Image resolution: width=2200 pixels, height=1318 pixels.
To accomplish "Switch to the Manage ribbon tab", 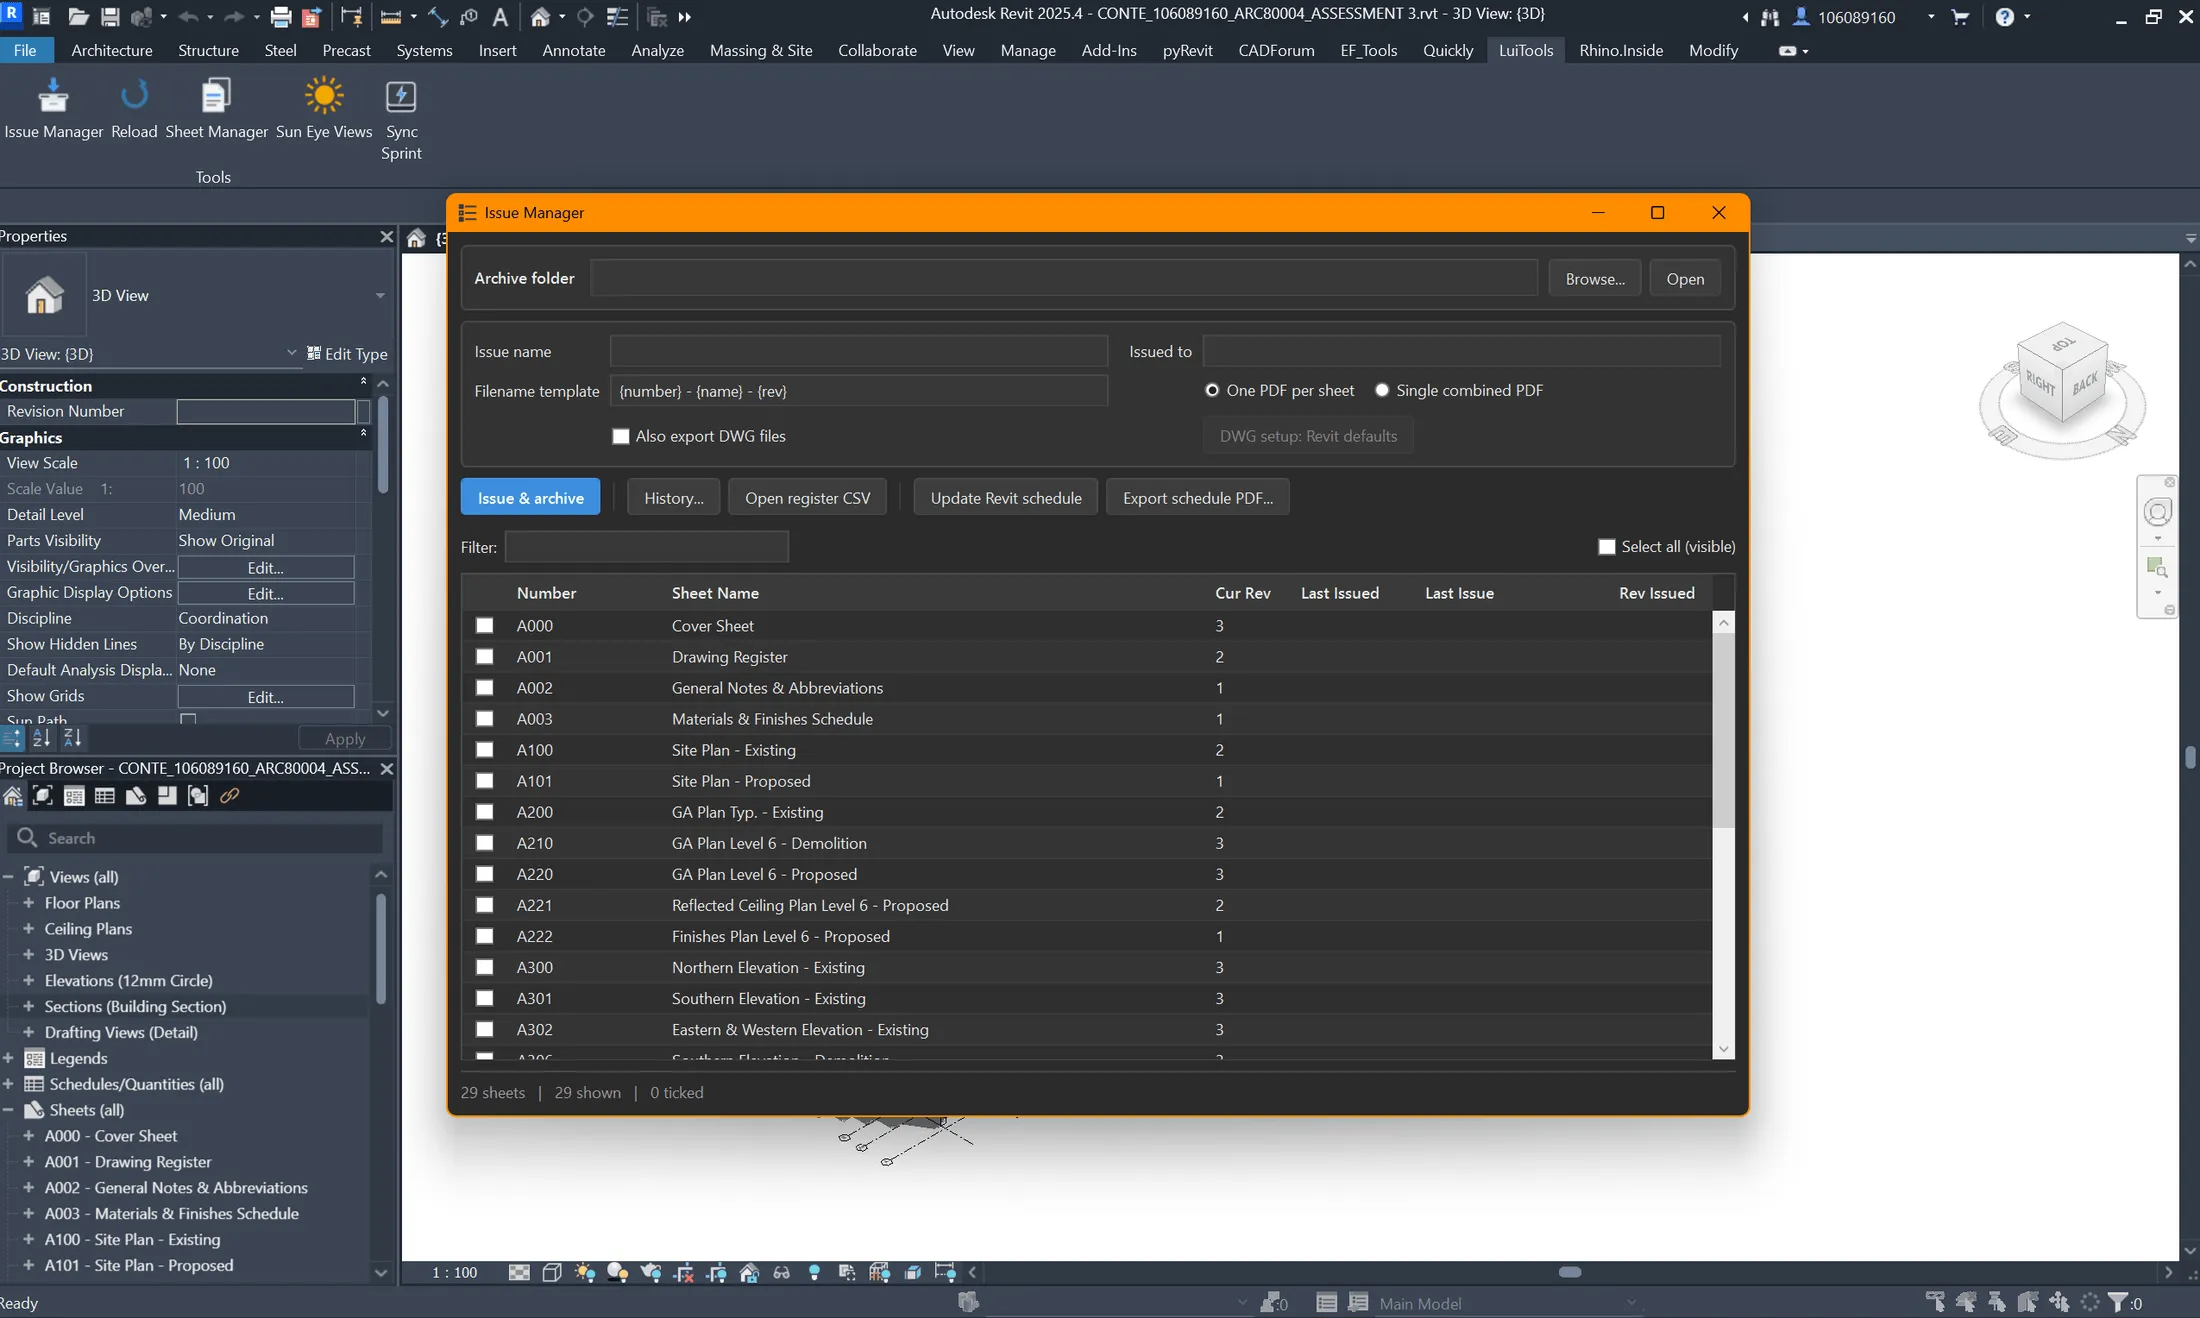I will (1028, 50).
